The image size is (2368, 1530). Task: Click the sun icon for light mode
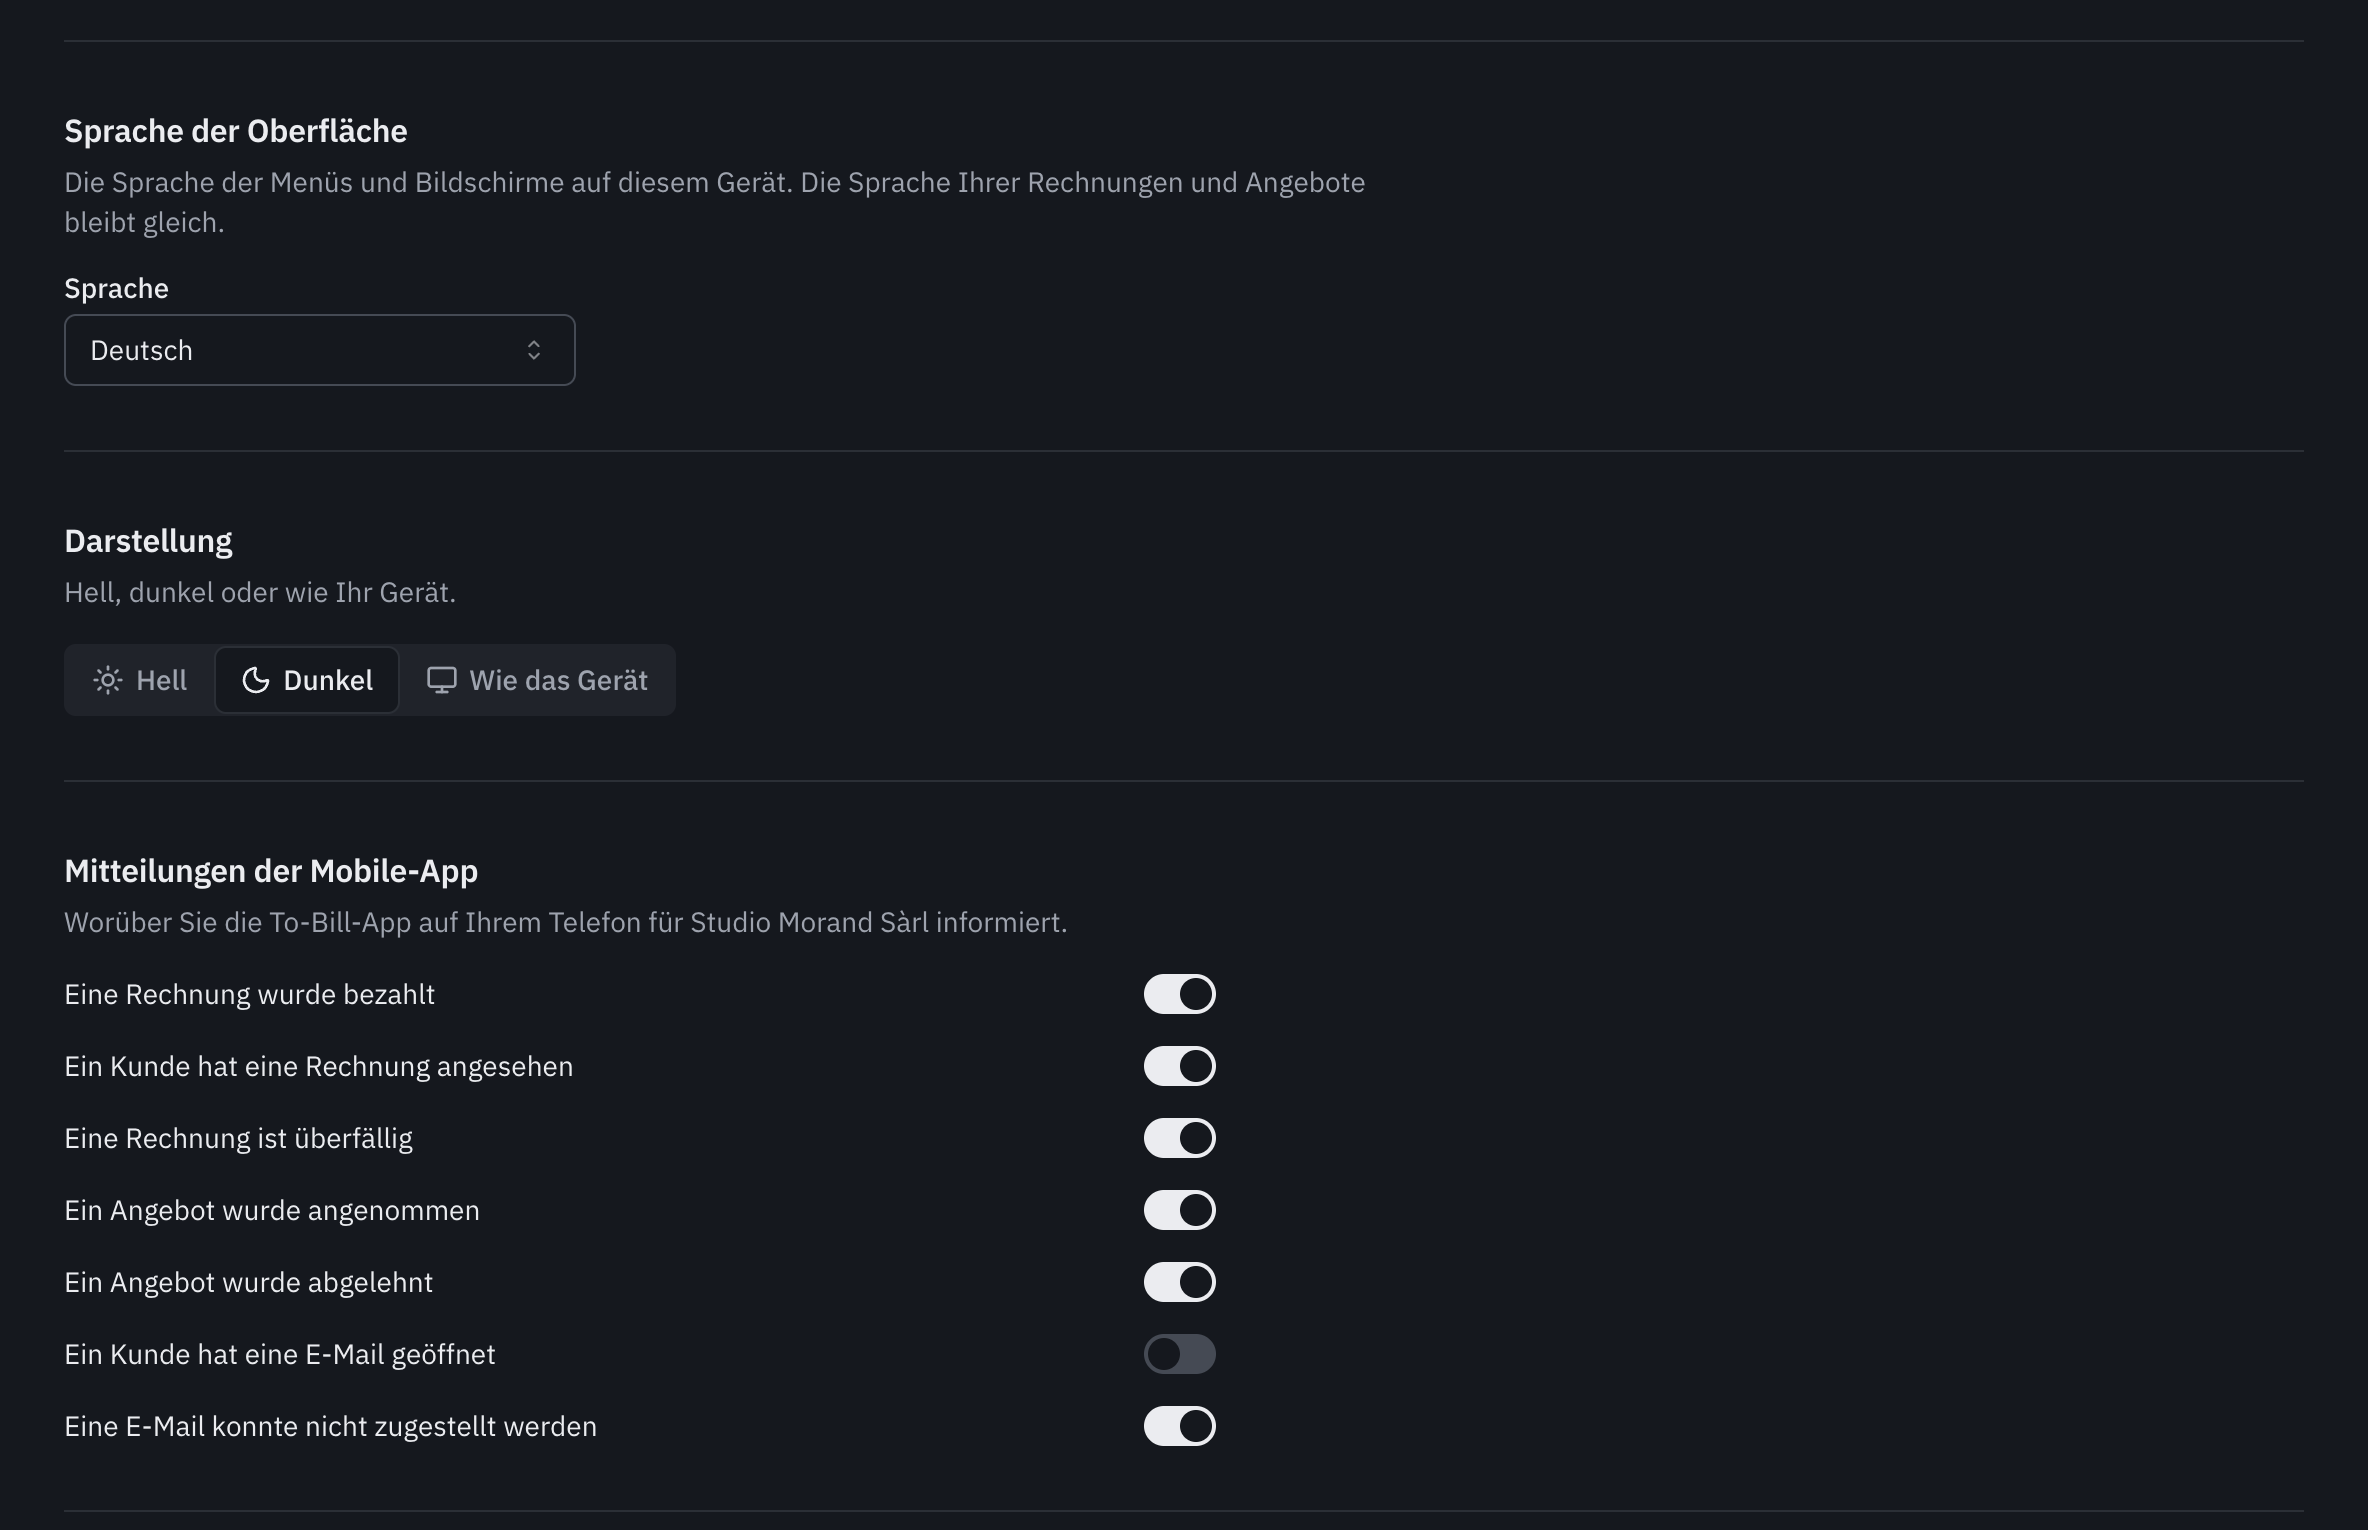coord(108,681)
